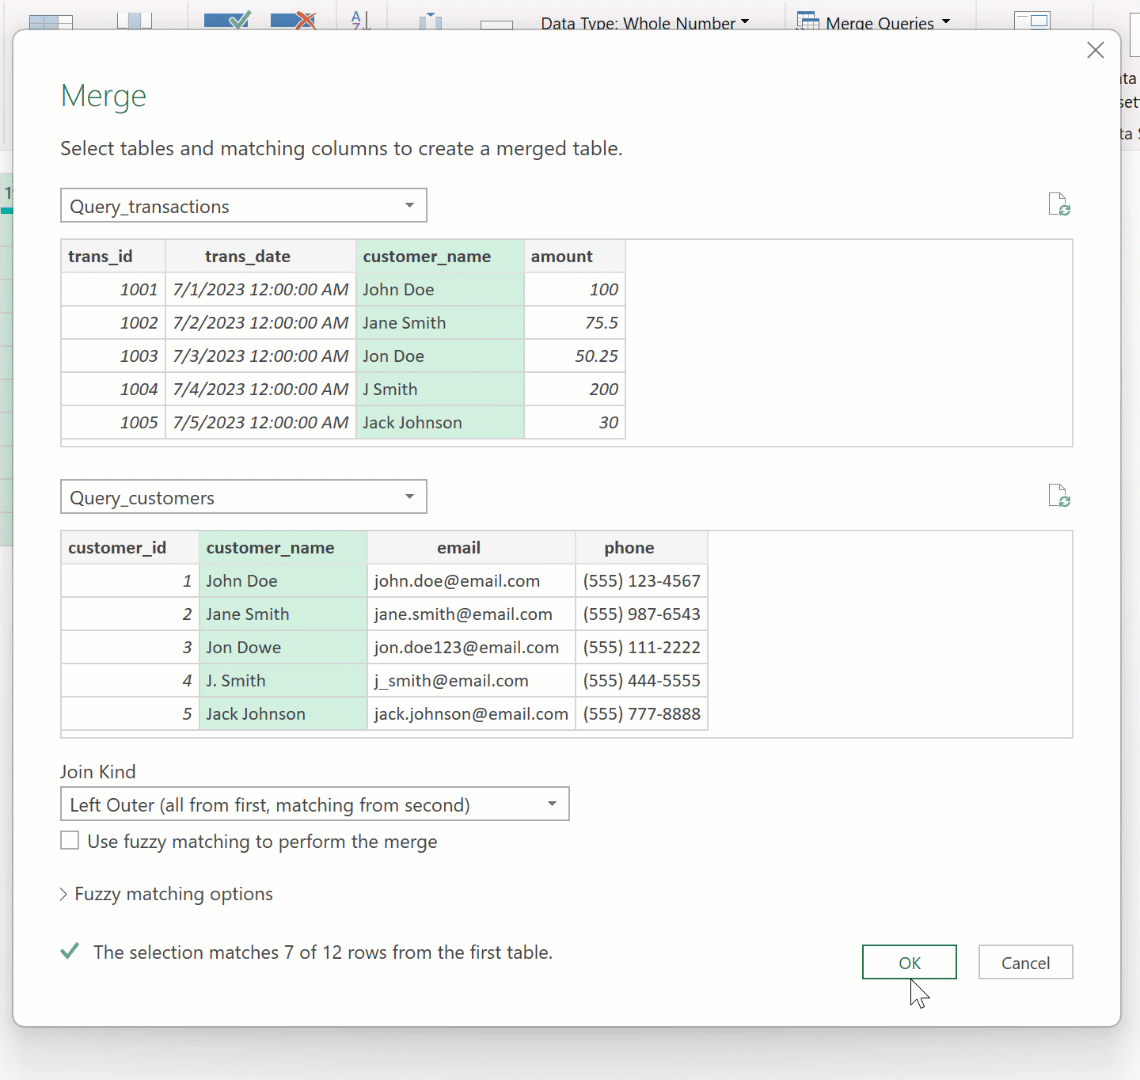
Task: Click the A-Z sort ribbon icon
Action: [360, 20]
